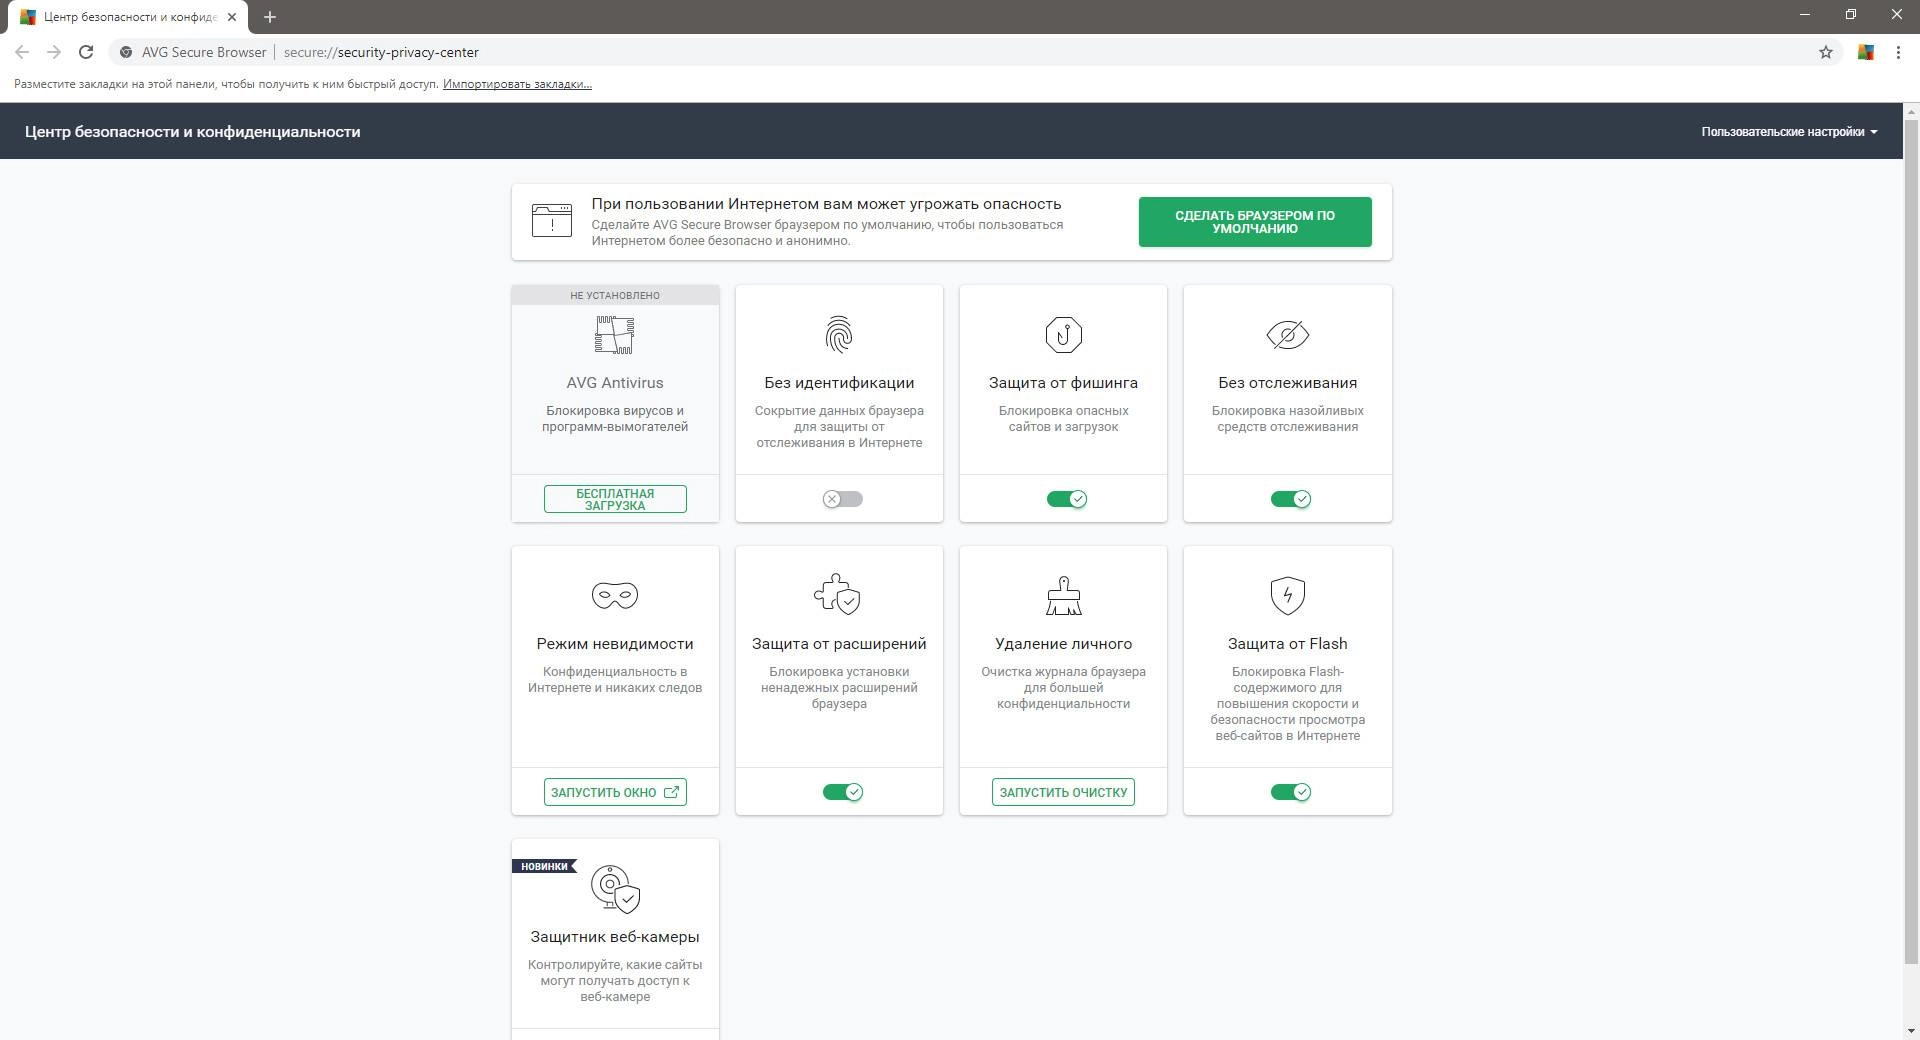Click the AVG Antivirus chip icon
1920x1040 pixels.
point(615,335)
